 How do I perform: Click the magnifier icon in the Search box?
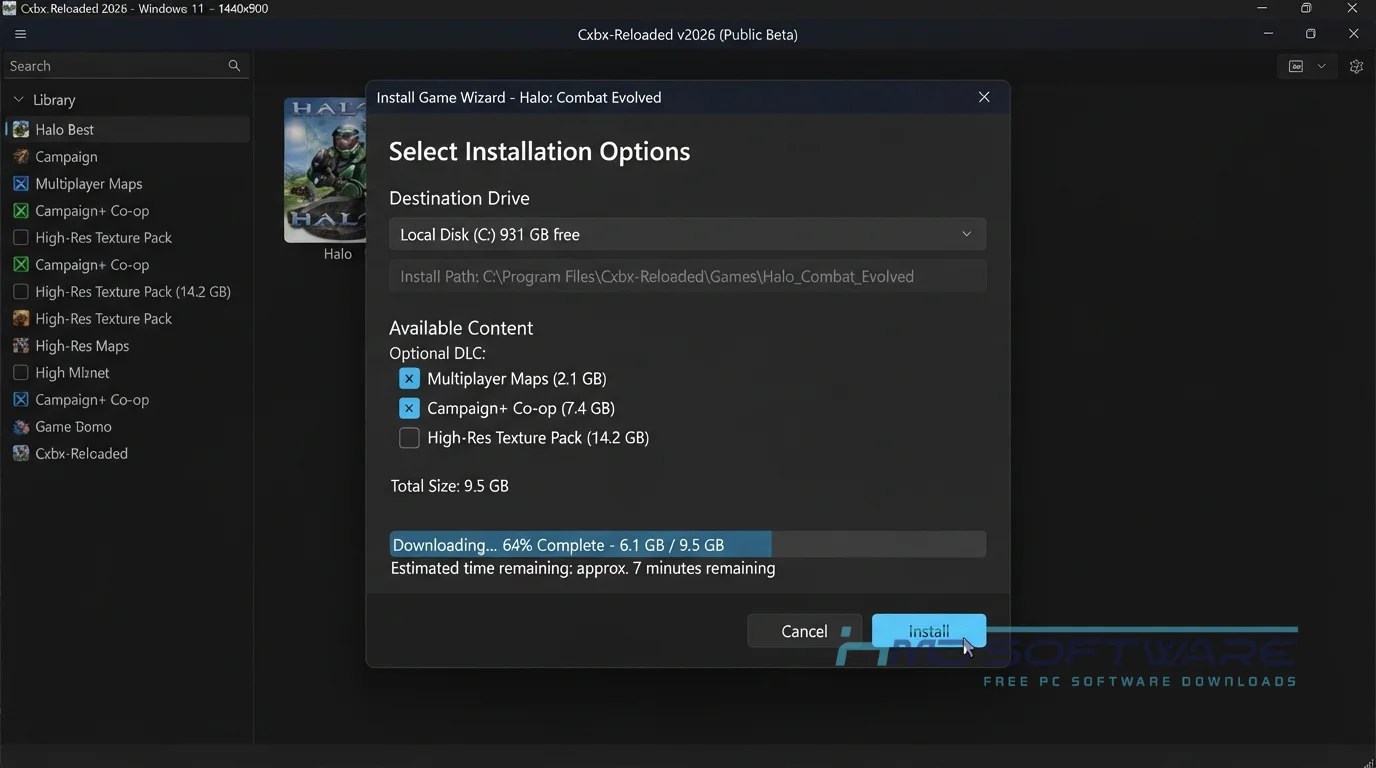pos(234,66)
